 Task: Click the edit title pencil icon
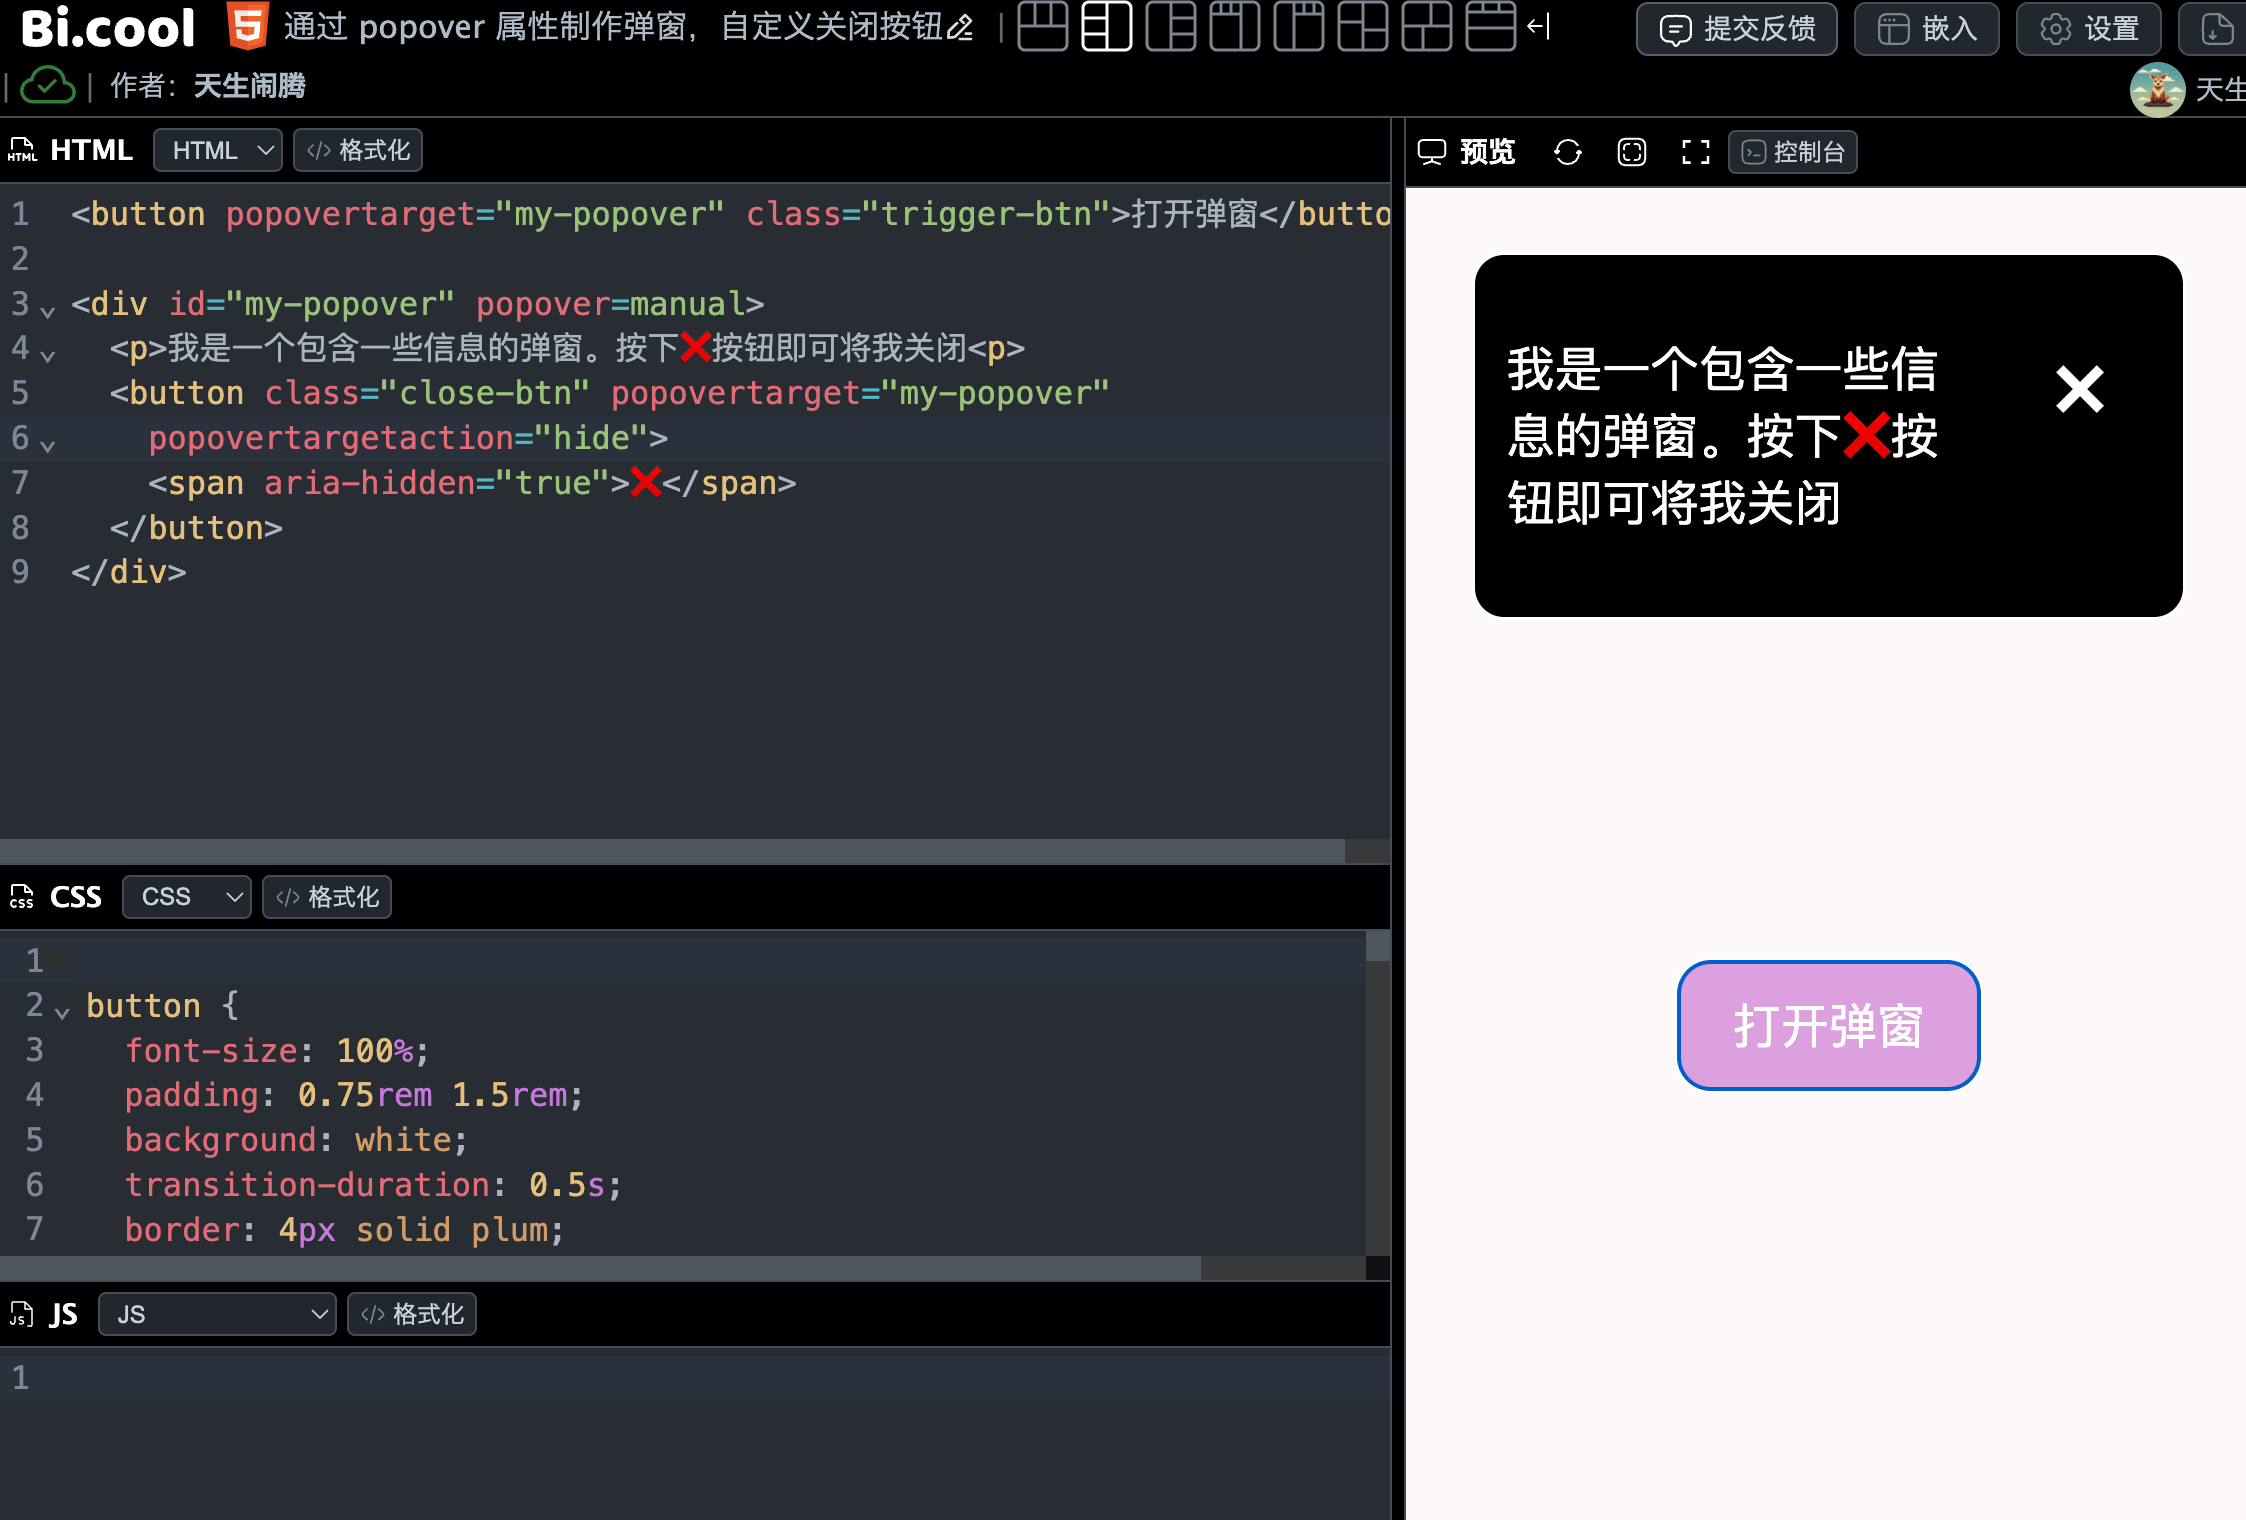(x=960, y=28)
